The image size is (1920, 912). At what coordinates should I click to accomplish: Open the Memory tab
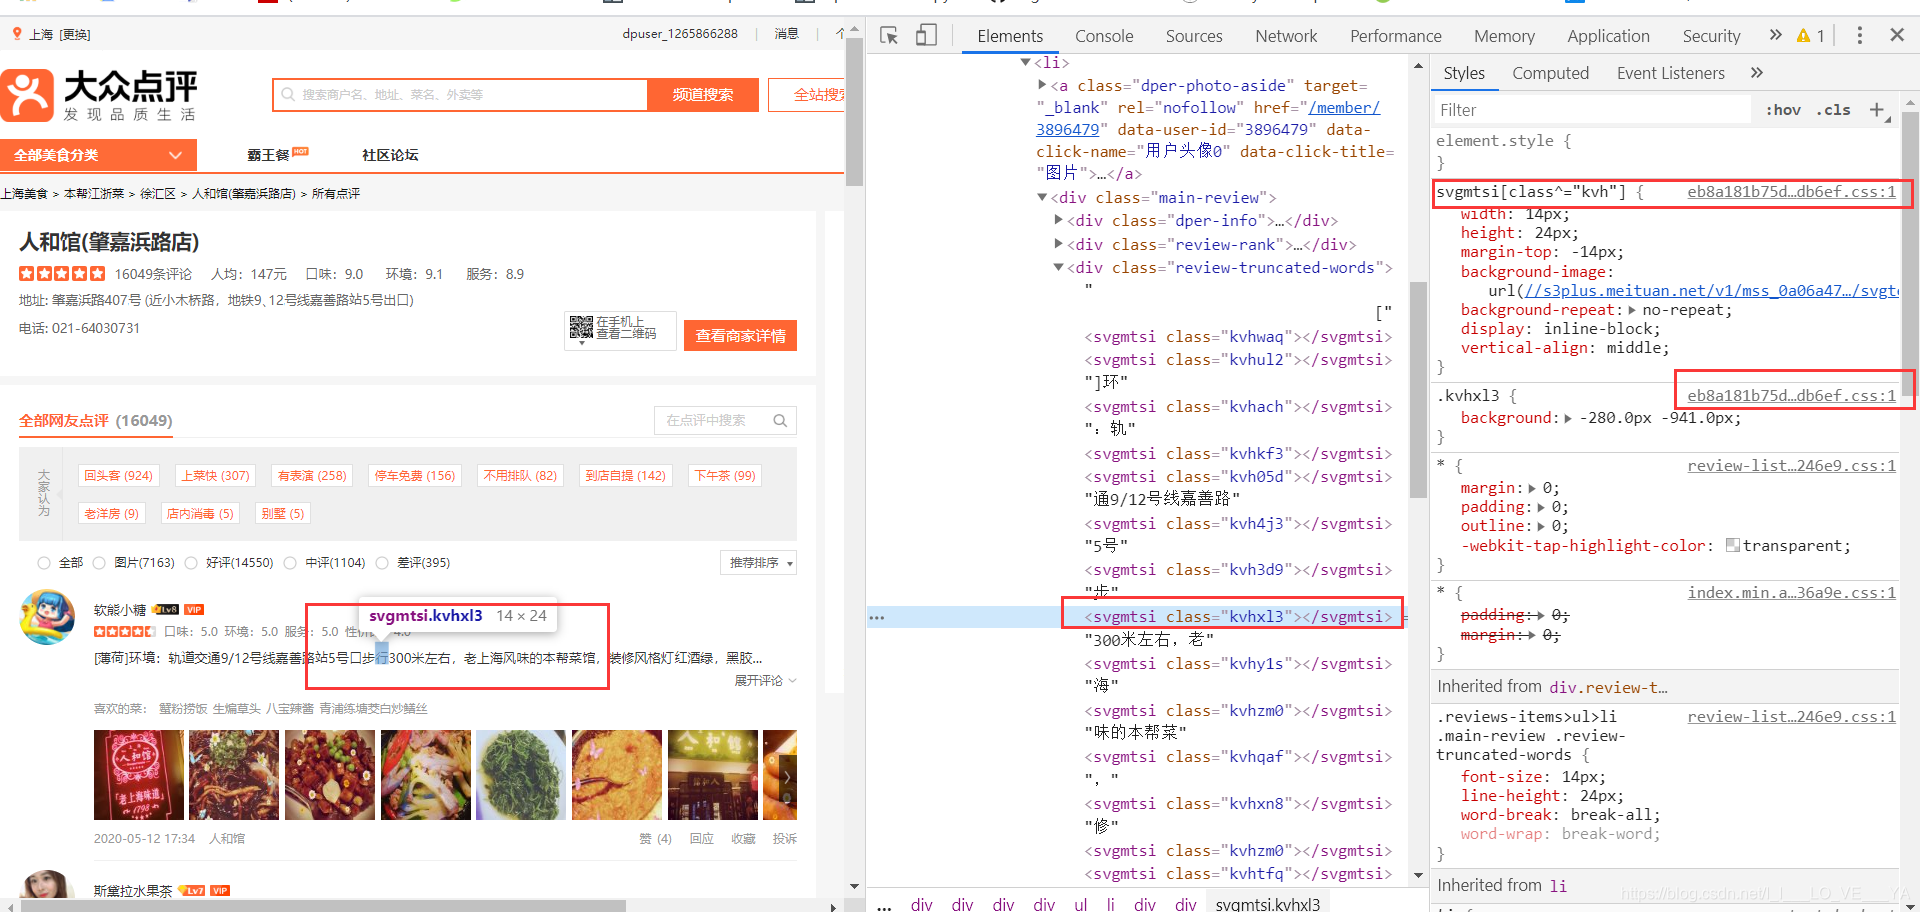[1504, 36]
